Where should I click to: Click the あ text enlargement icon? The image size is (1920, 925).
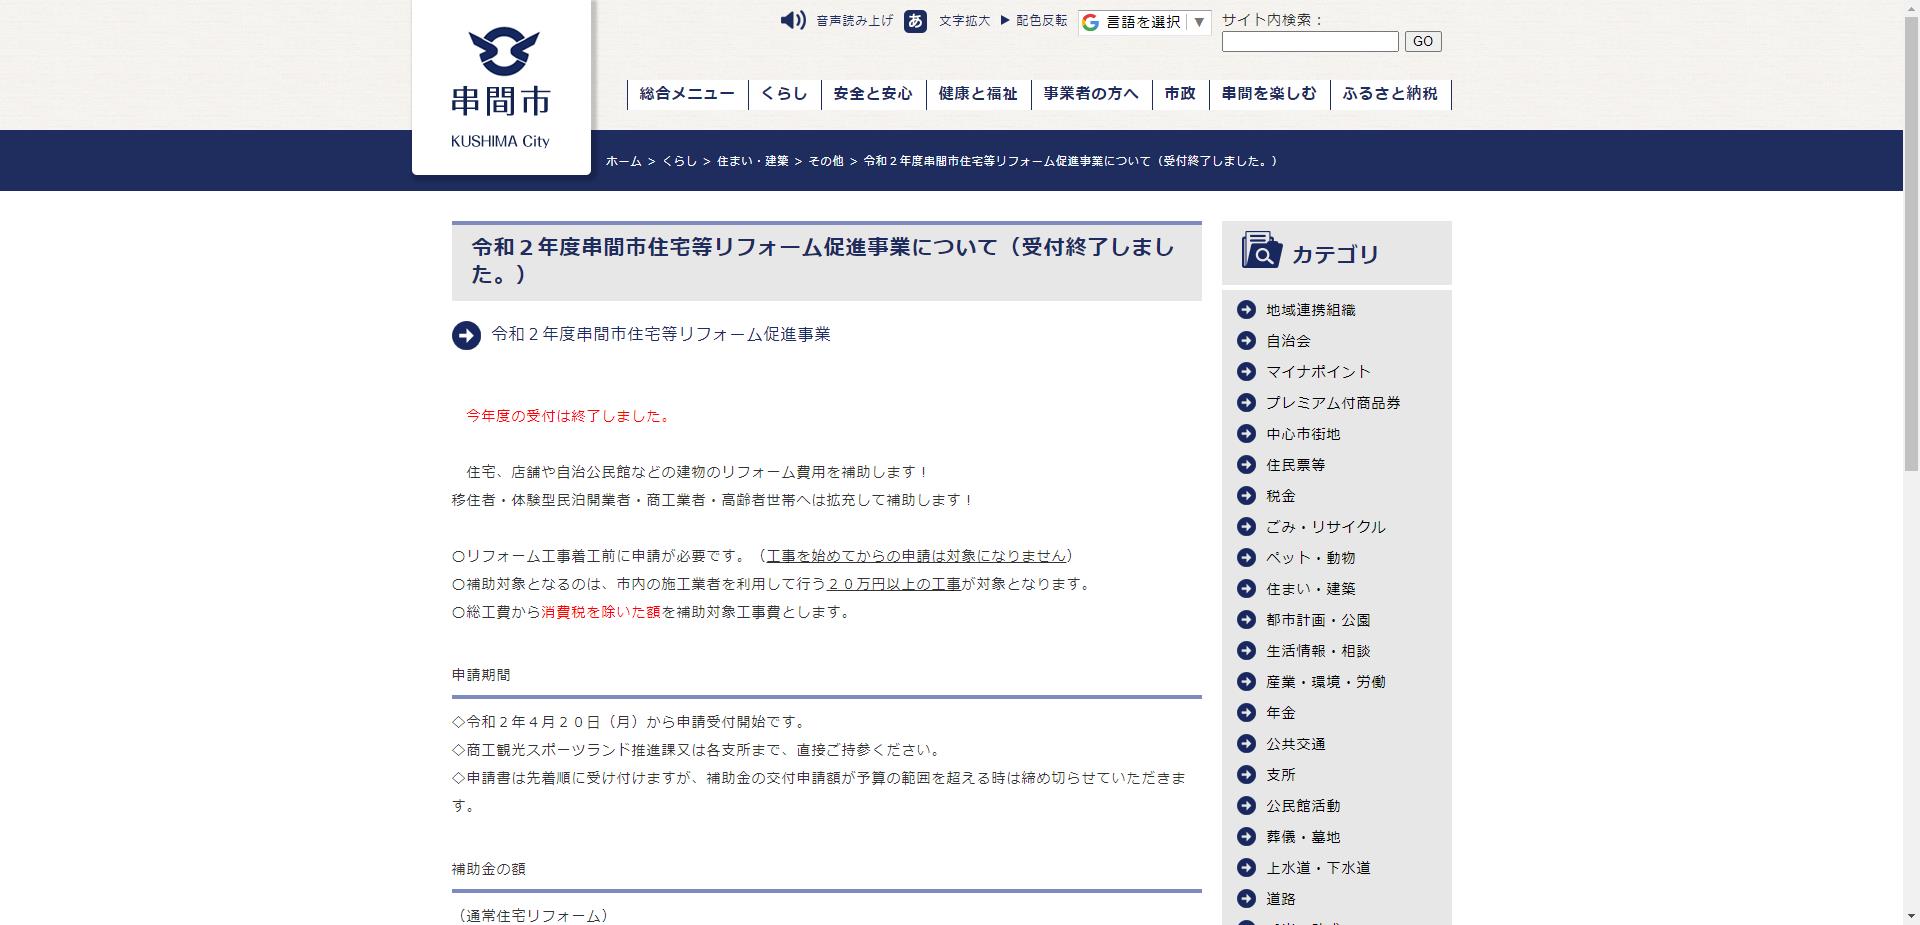point(915,21)
